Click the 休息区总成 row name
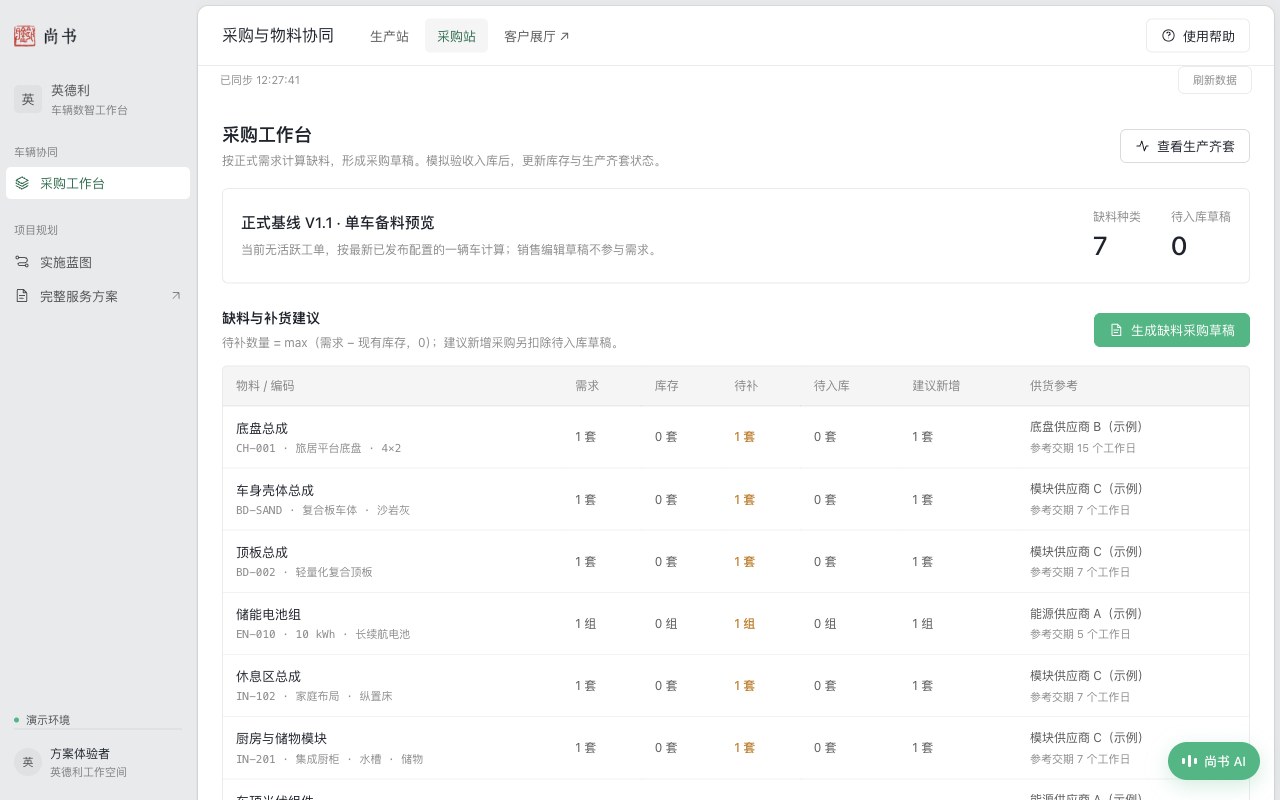 268,676
